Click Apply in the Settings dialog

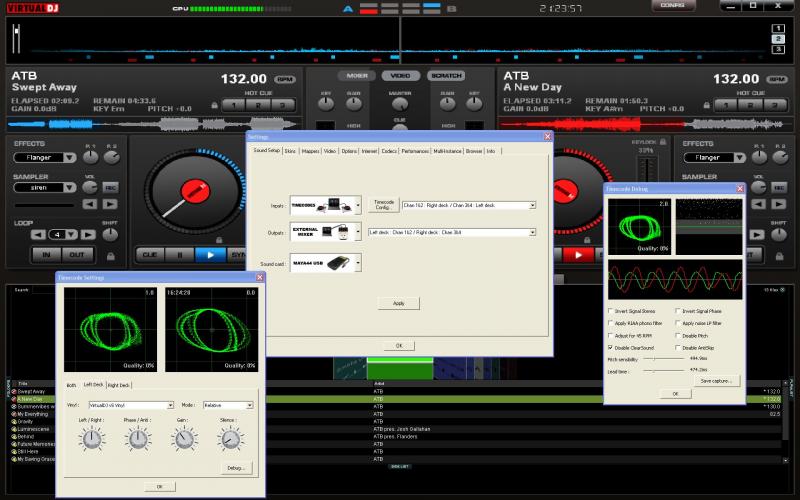(x=398, y=303)
